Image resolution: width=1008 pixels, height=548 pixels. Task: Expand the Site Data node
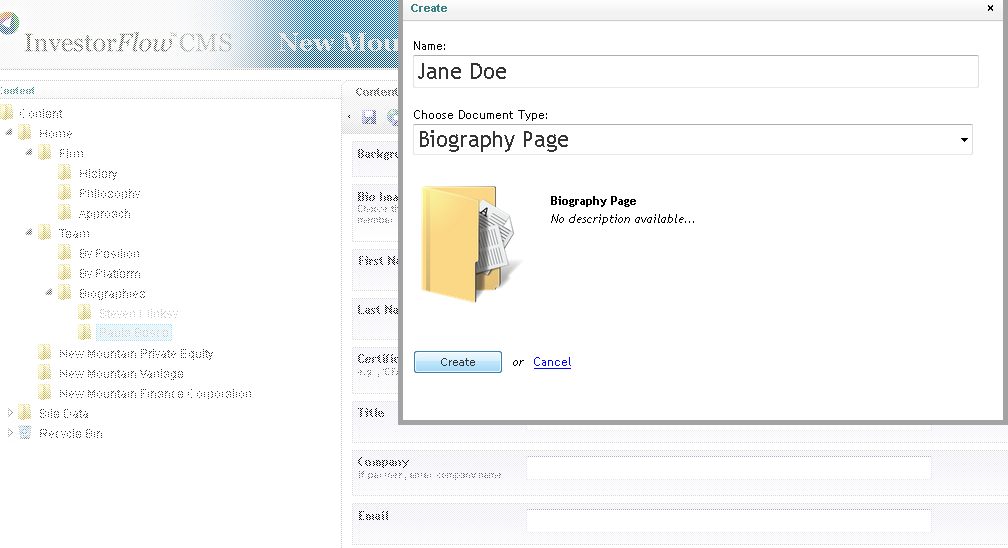[10, 413]
